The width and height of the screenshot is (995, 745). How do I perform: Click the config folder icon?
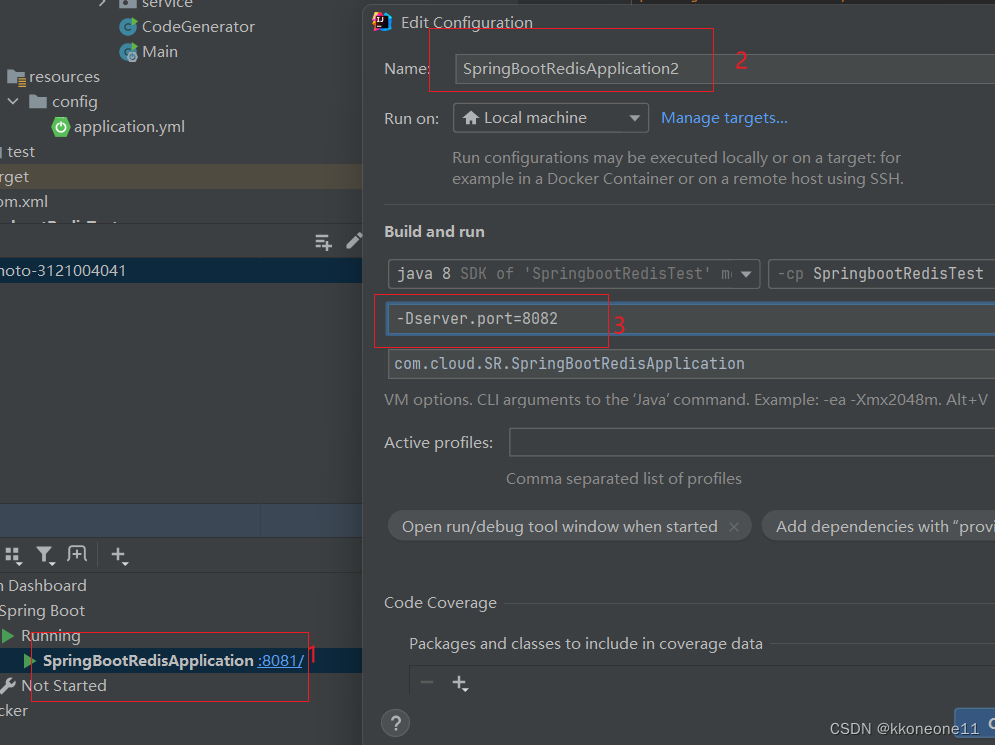click(38, 102)
